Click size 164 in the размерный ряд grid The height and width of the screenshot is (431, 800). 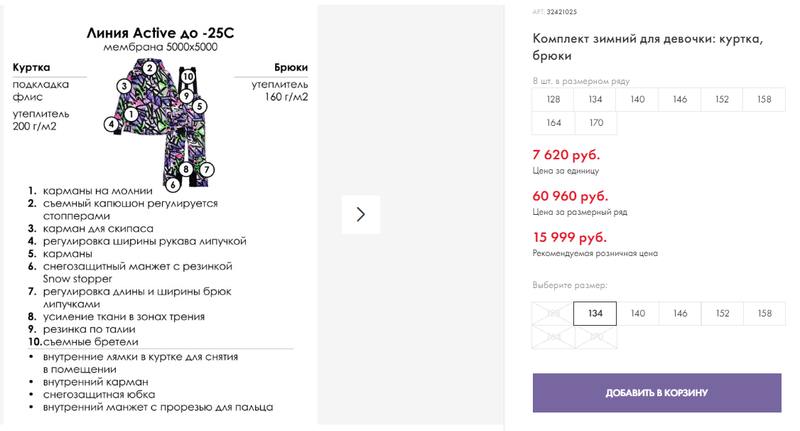tap(554, 123)
